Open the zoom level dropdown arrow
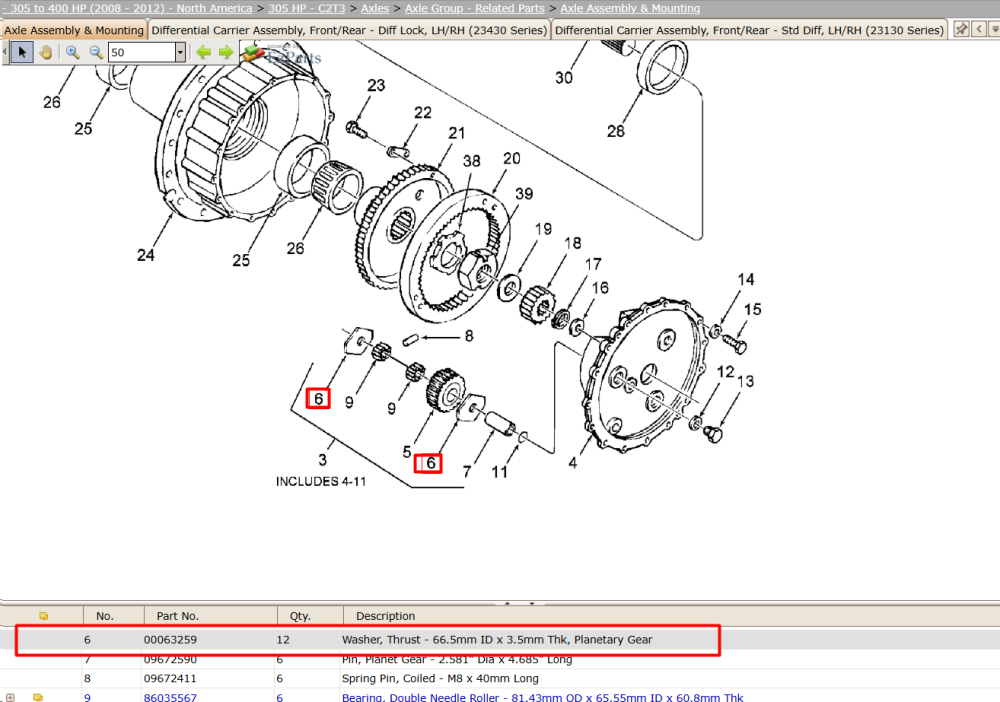The height and width of the screenshot is (702, 1000). coord(180,52)
